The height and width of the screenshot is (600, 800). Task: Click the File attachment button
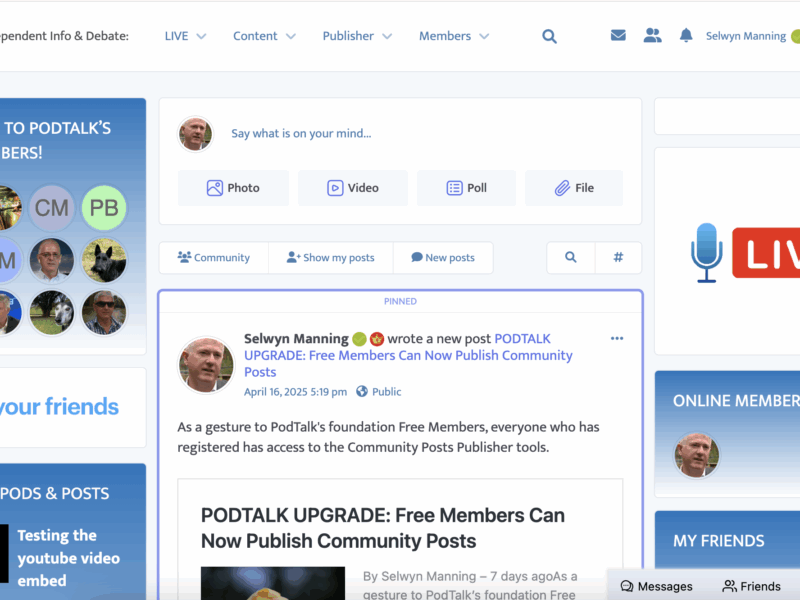[x=574, y=188]
